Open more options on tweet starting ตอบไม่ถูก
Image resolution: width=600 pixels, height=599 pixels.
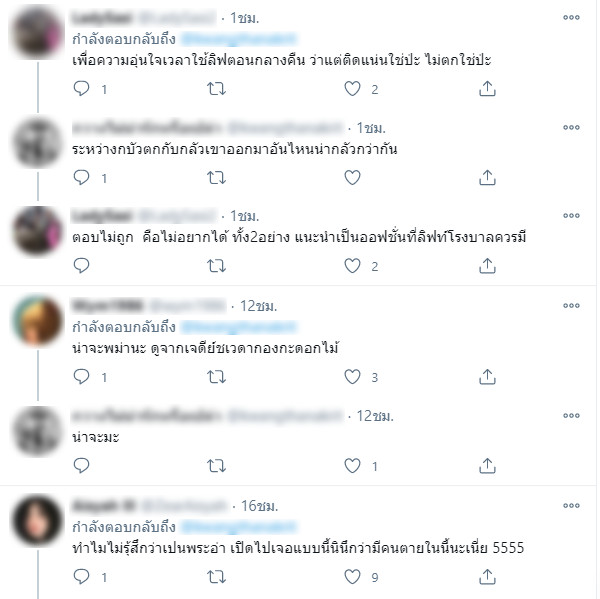coord(571,215)
